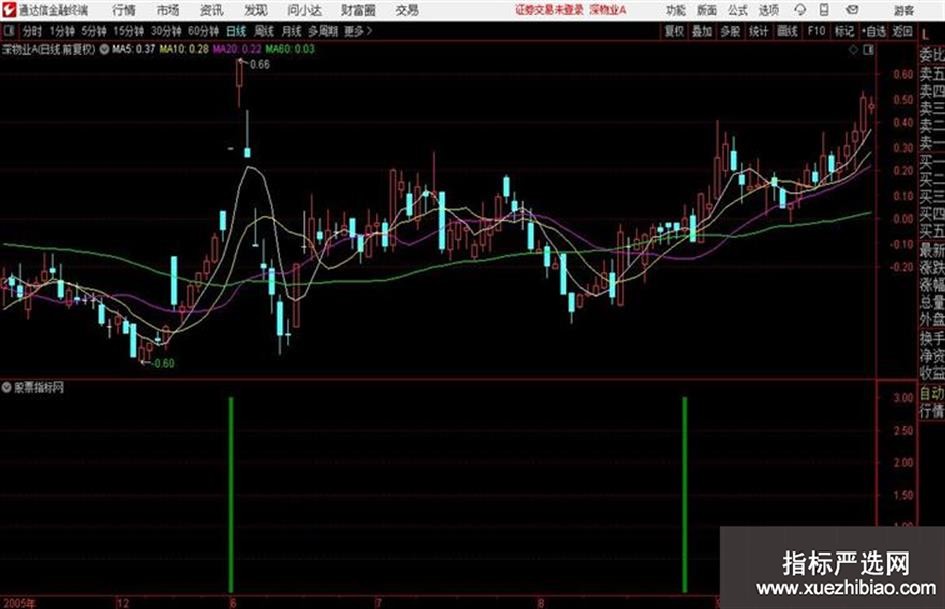Select the 5分钟 period tab

coord(93,31)
